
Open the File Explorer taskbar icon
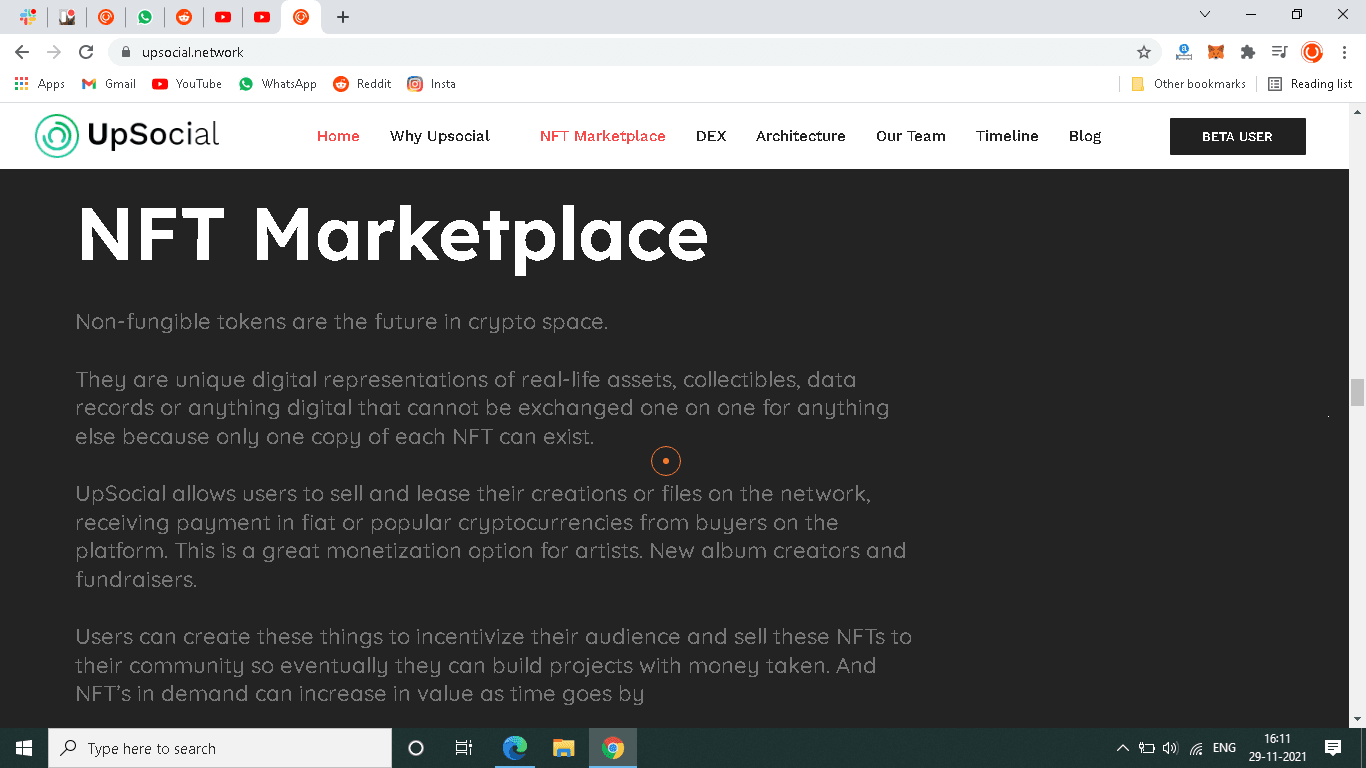[564, 748]
